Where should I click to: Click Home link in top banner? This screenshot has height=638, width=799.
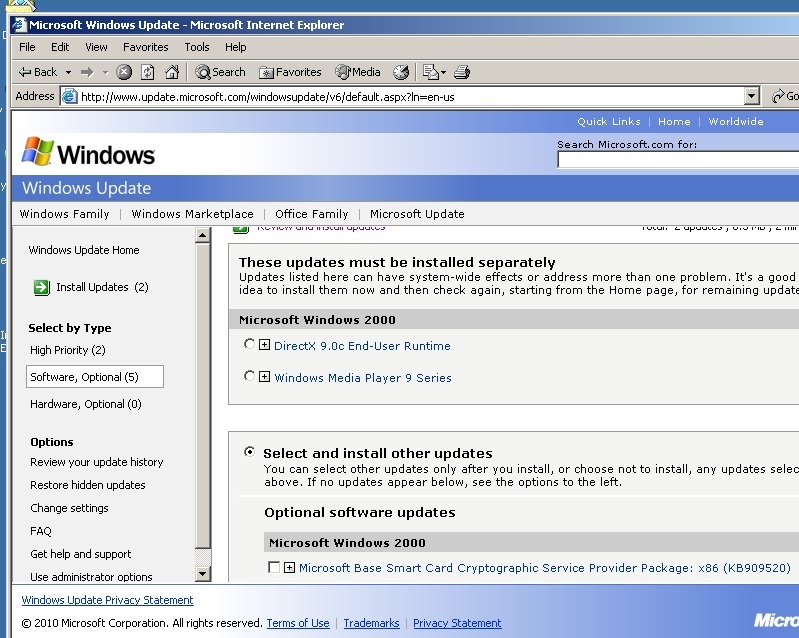click(674, 121)
